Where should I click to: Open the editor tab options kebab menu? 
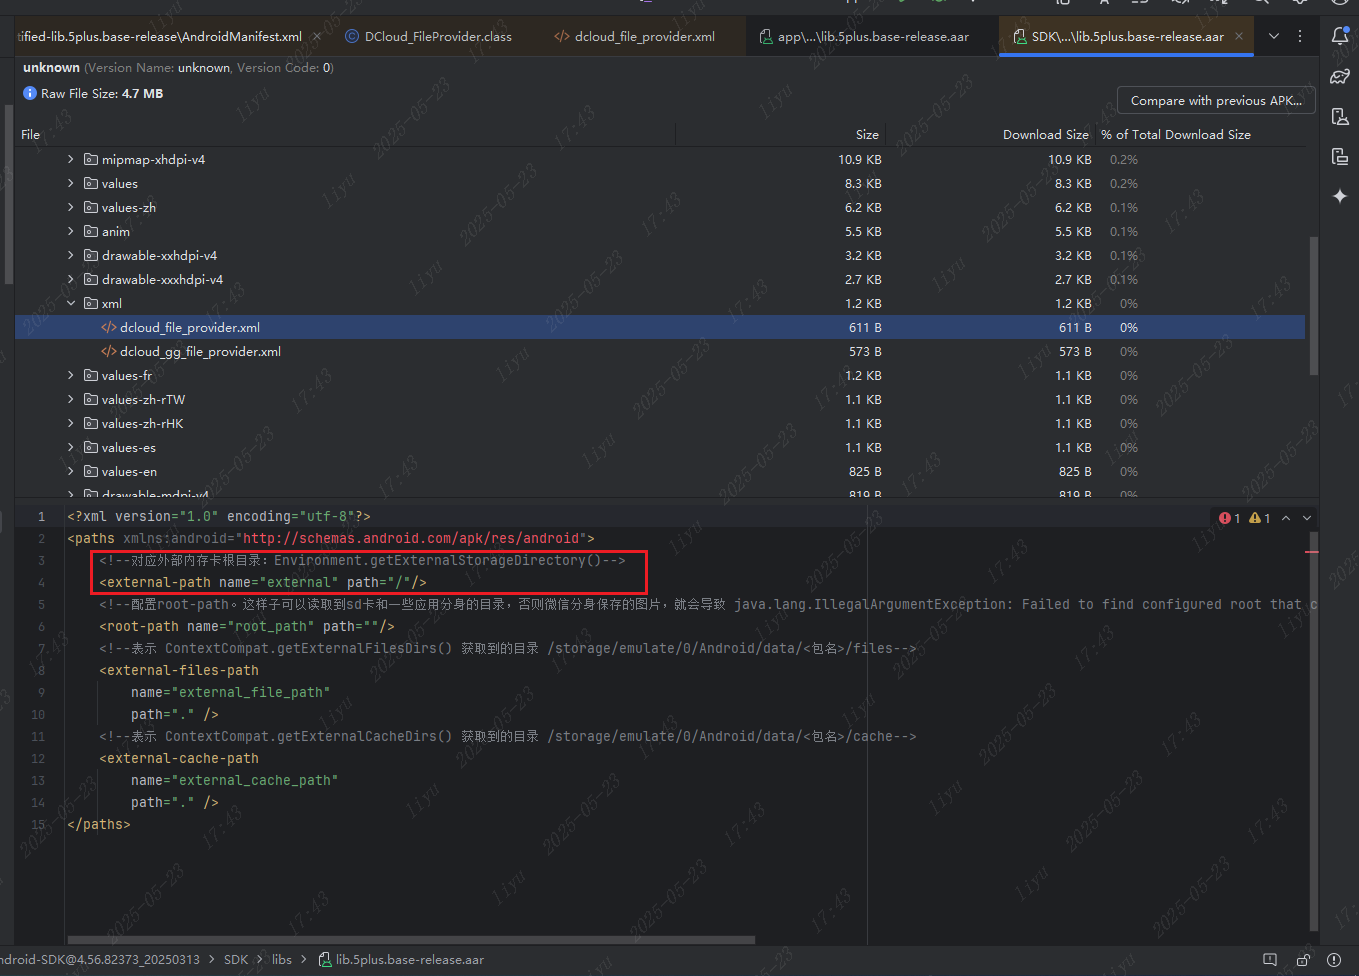click(1300, 36)
